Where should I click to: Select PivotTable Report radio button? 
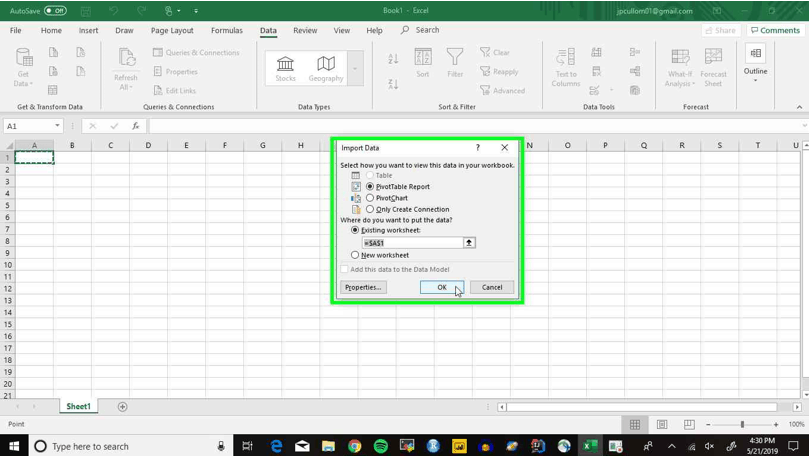tap(370, 186)
